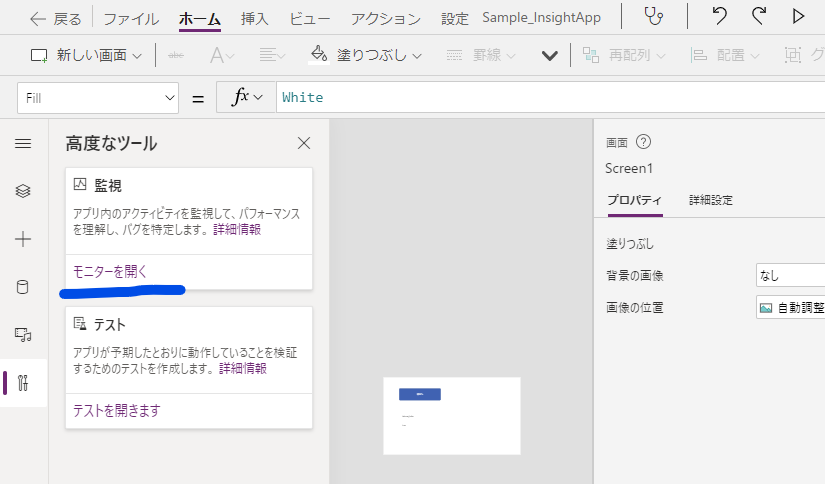Select the Advanced tools icon in sidebar
The height and width of the screenshot is (484, 825).
[23, 383]
